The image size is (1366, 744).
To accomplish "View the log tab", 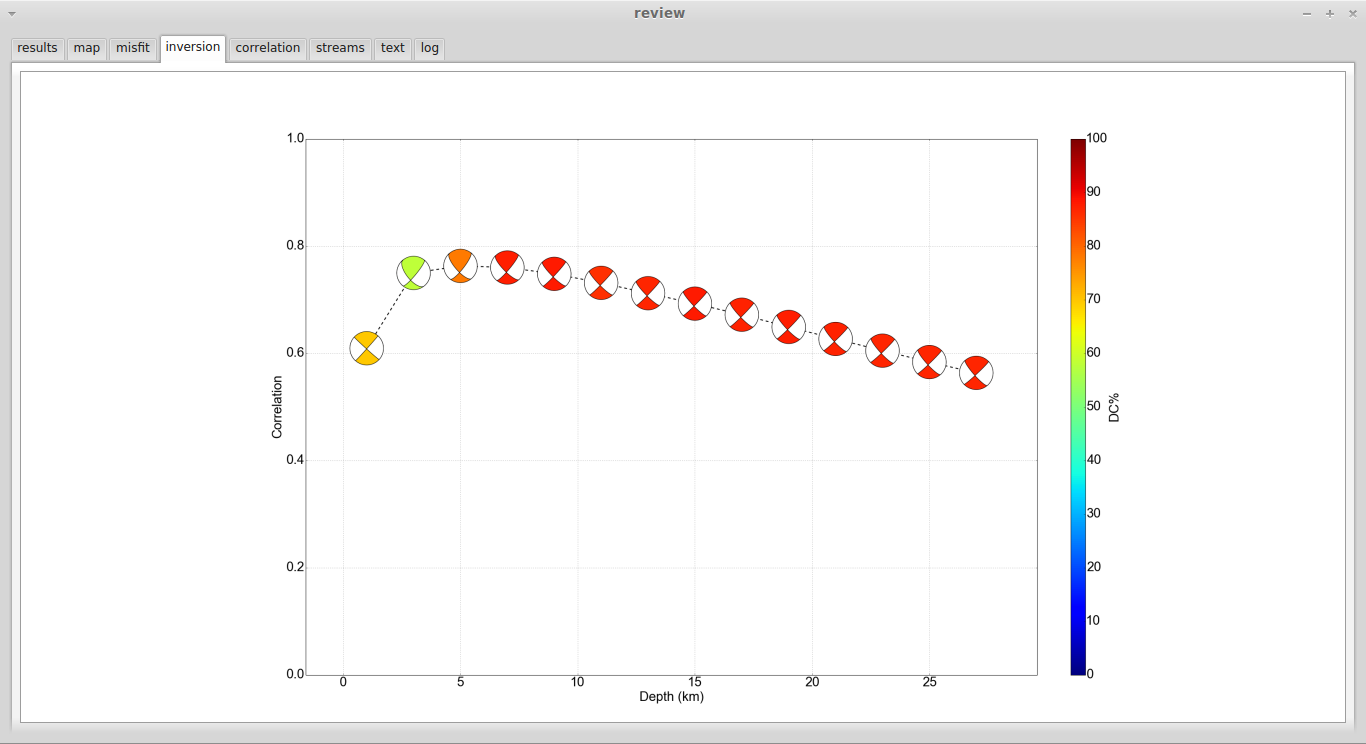I will click(430, 48).
